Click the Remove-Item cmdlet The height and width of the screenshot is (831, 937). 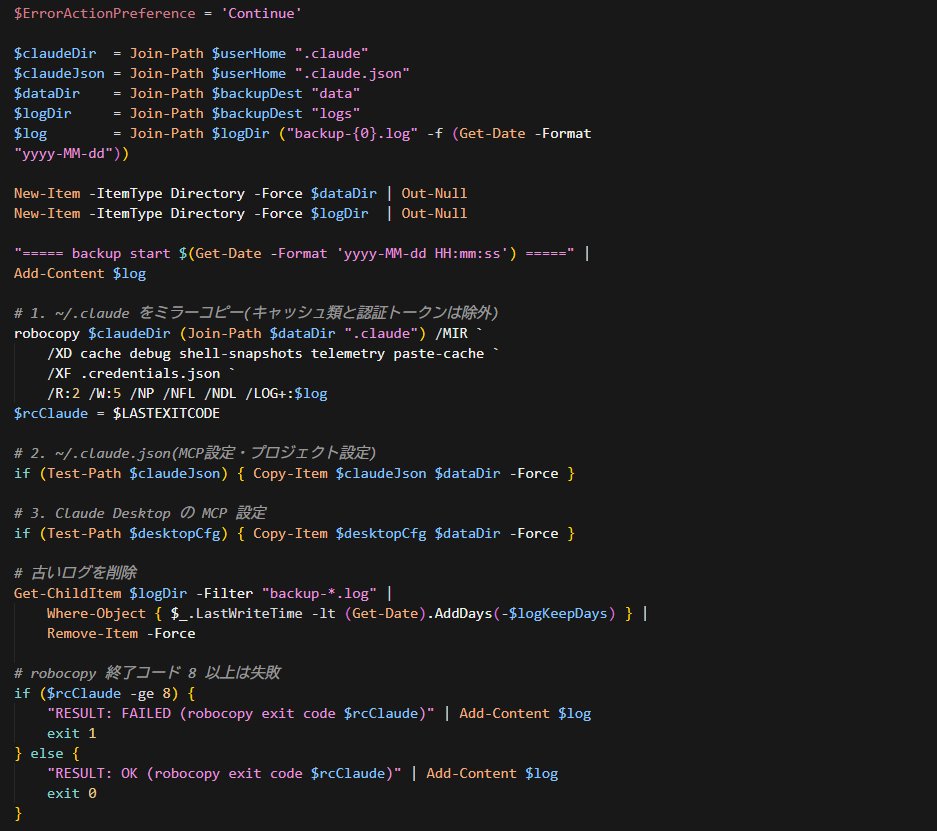[92, 634]
